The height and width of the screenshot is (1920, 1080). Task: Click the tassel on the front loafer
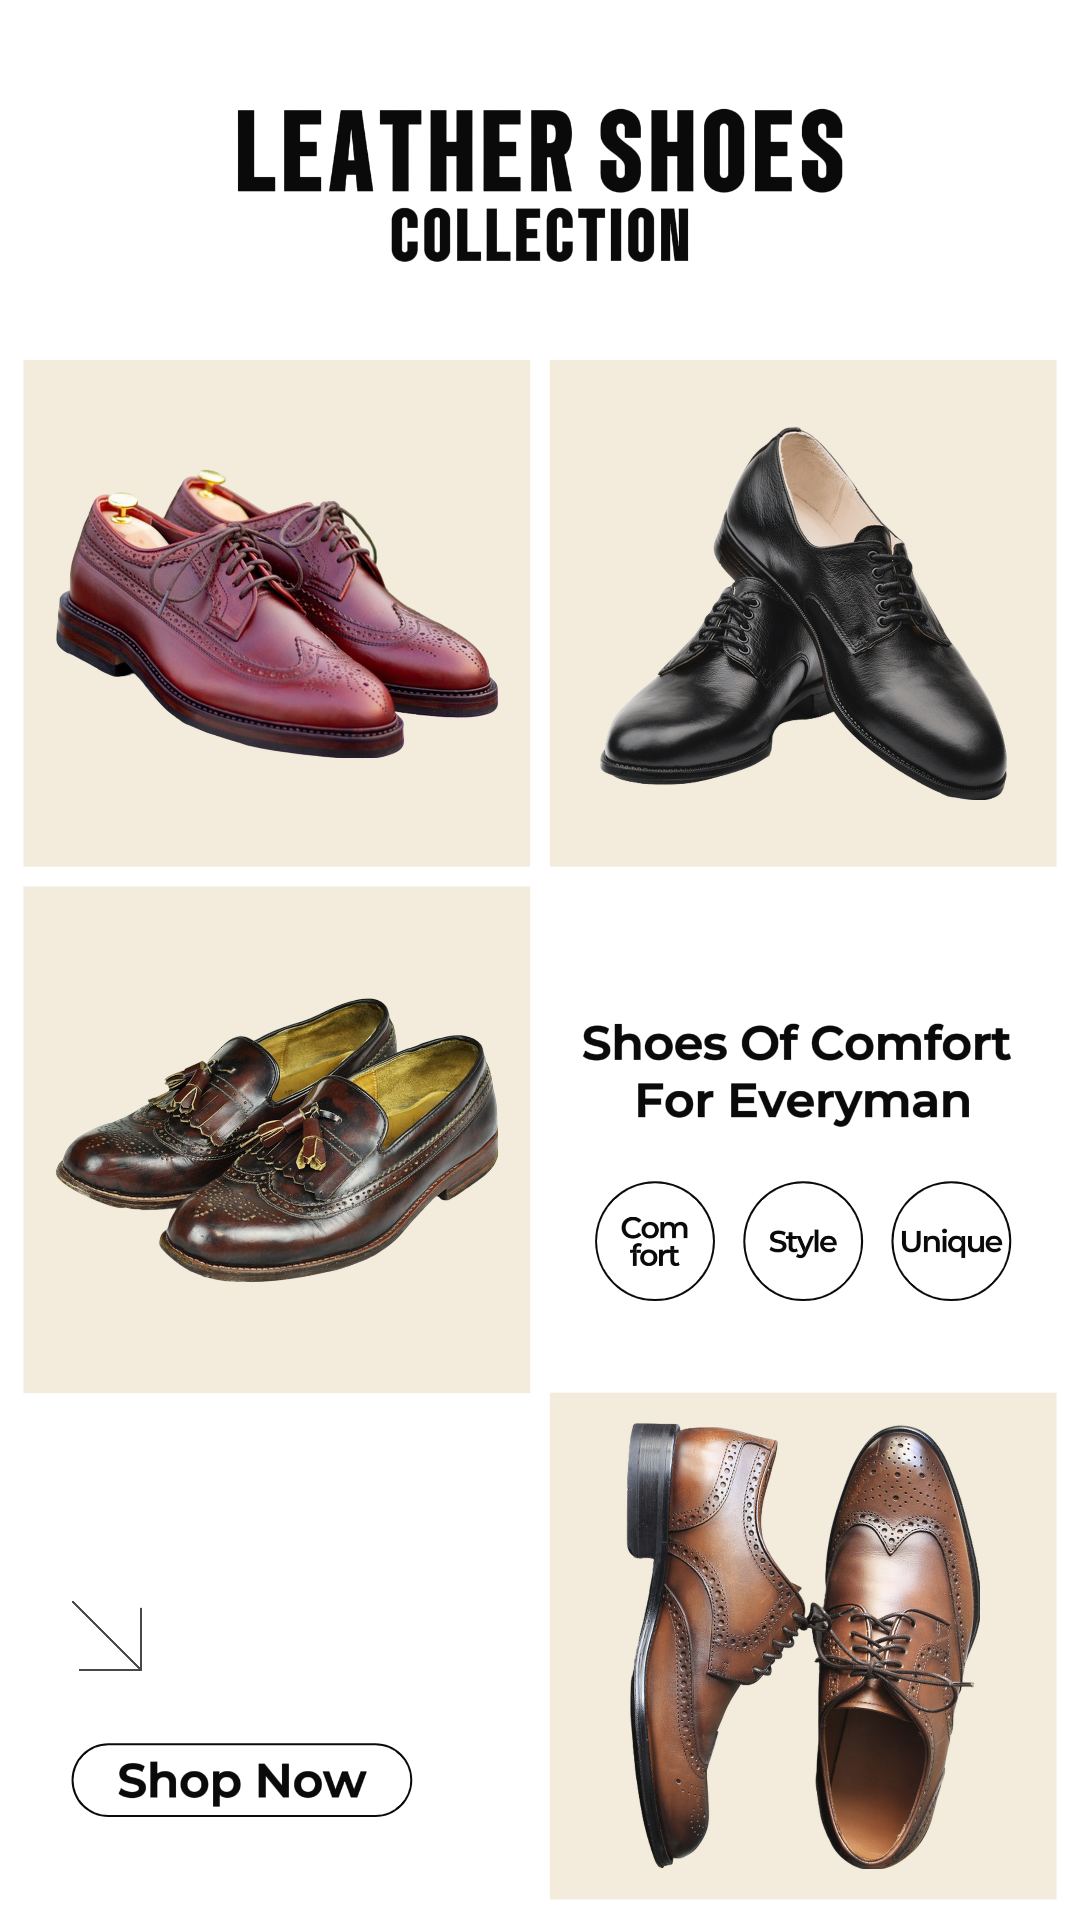click(300, 1140)
